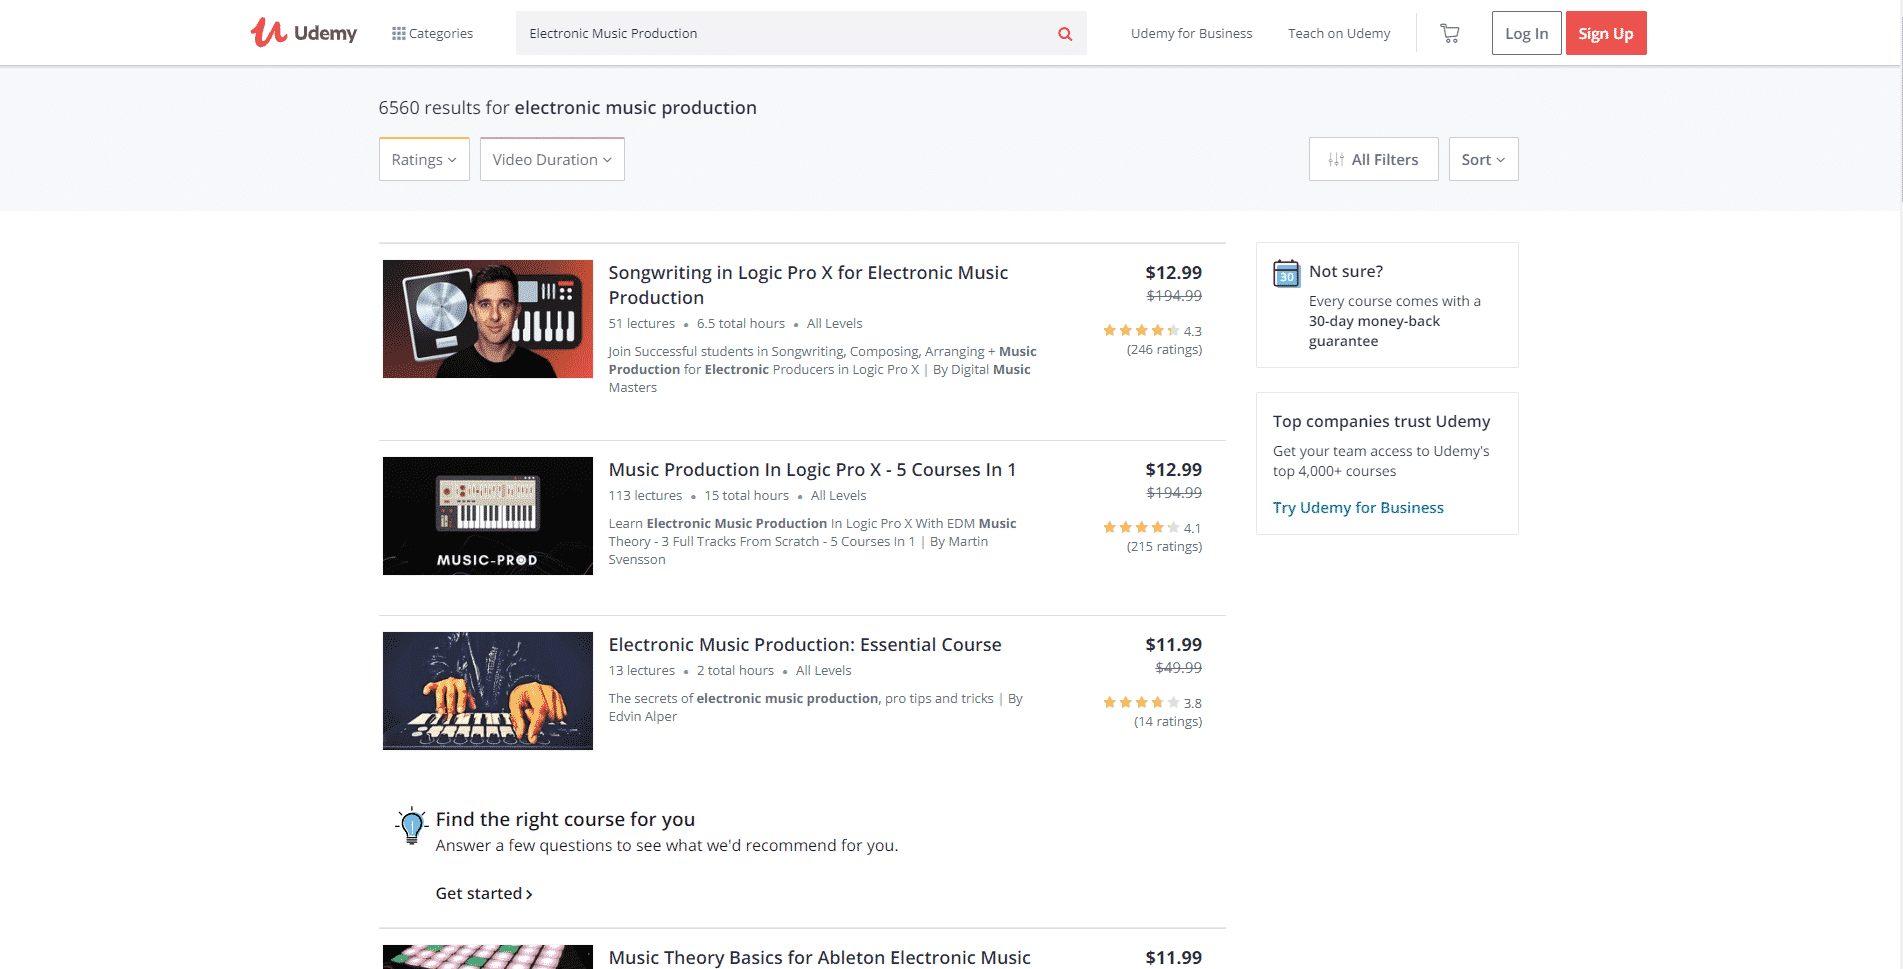
Task: Click the $11.99 price of Essential Course
Action: click(x=1173, y=645)
